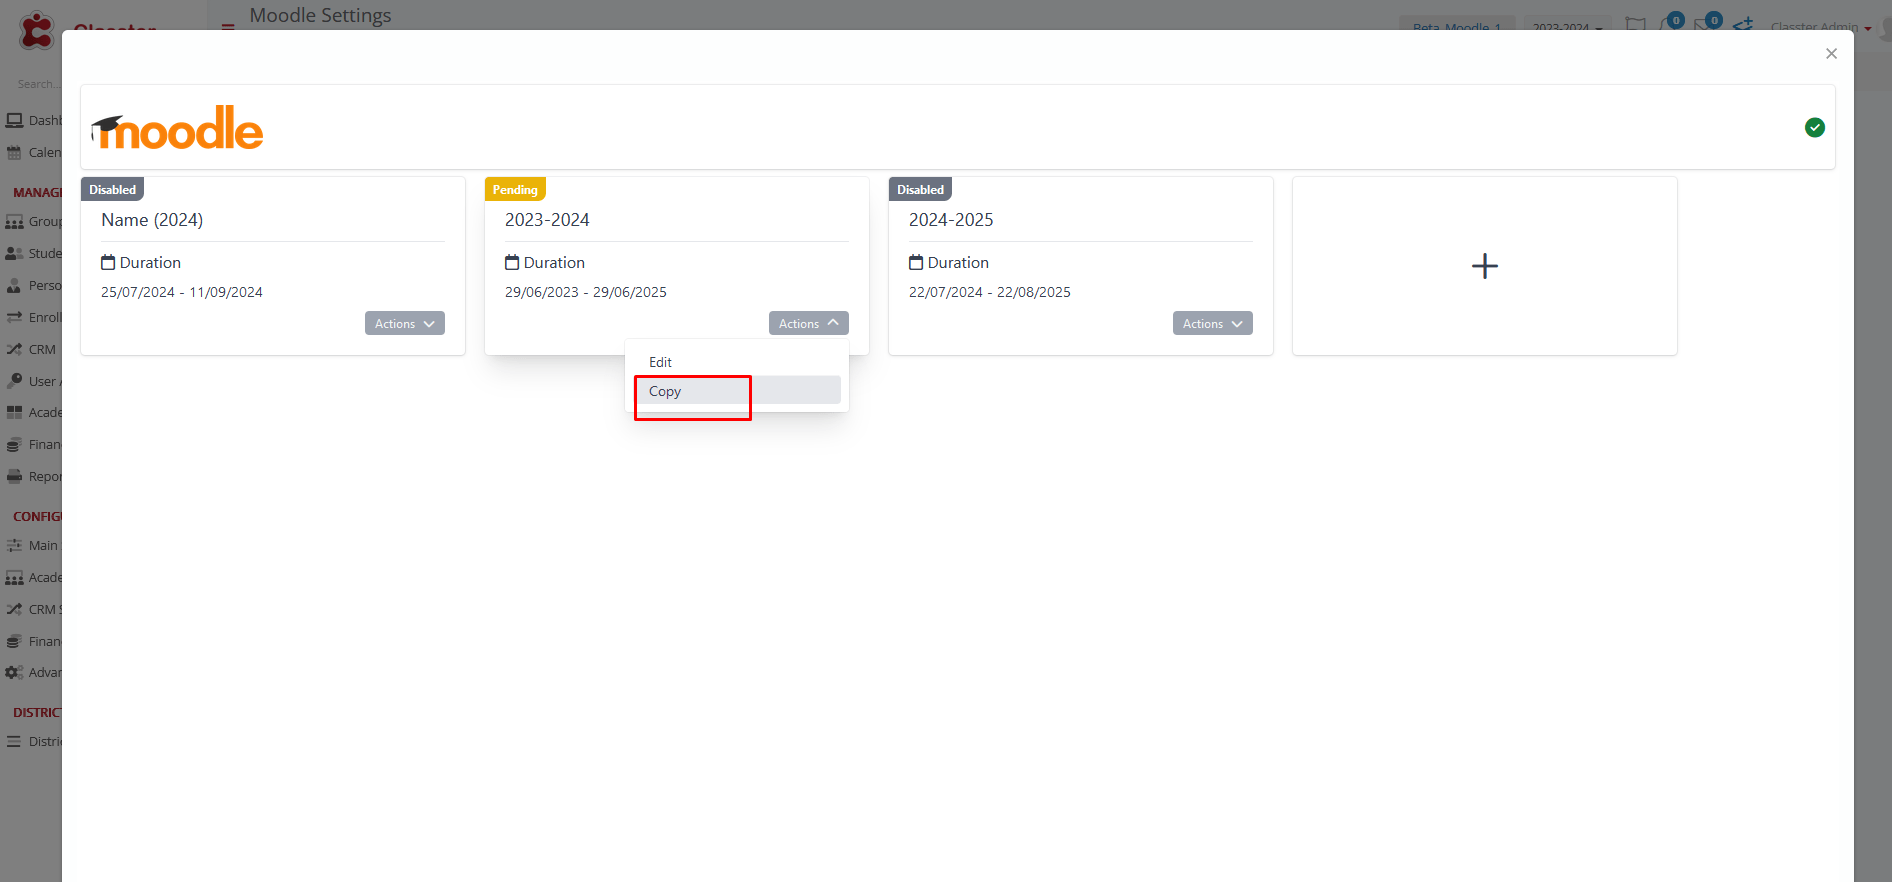Open CRM Settings under Configuration

[x=32, y=610]
